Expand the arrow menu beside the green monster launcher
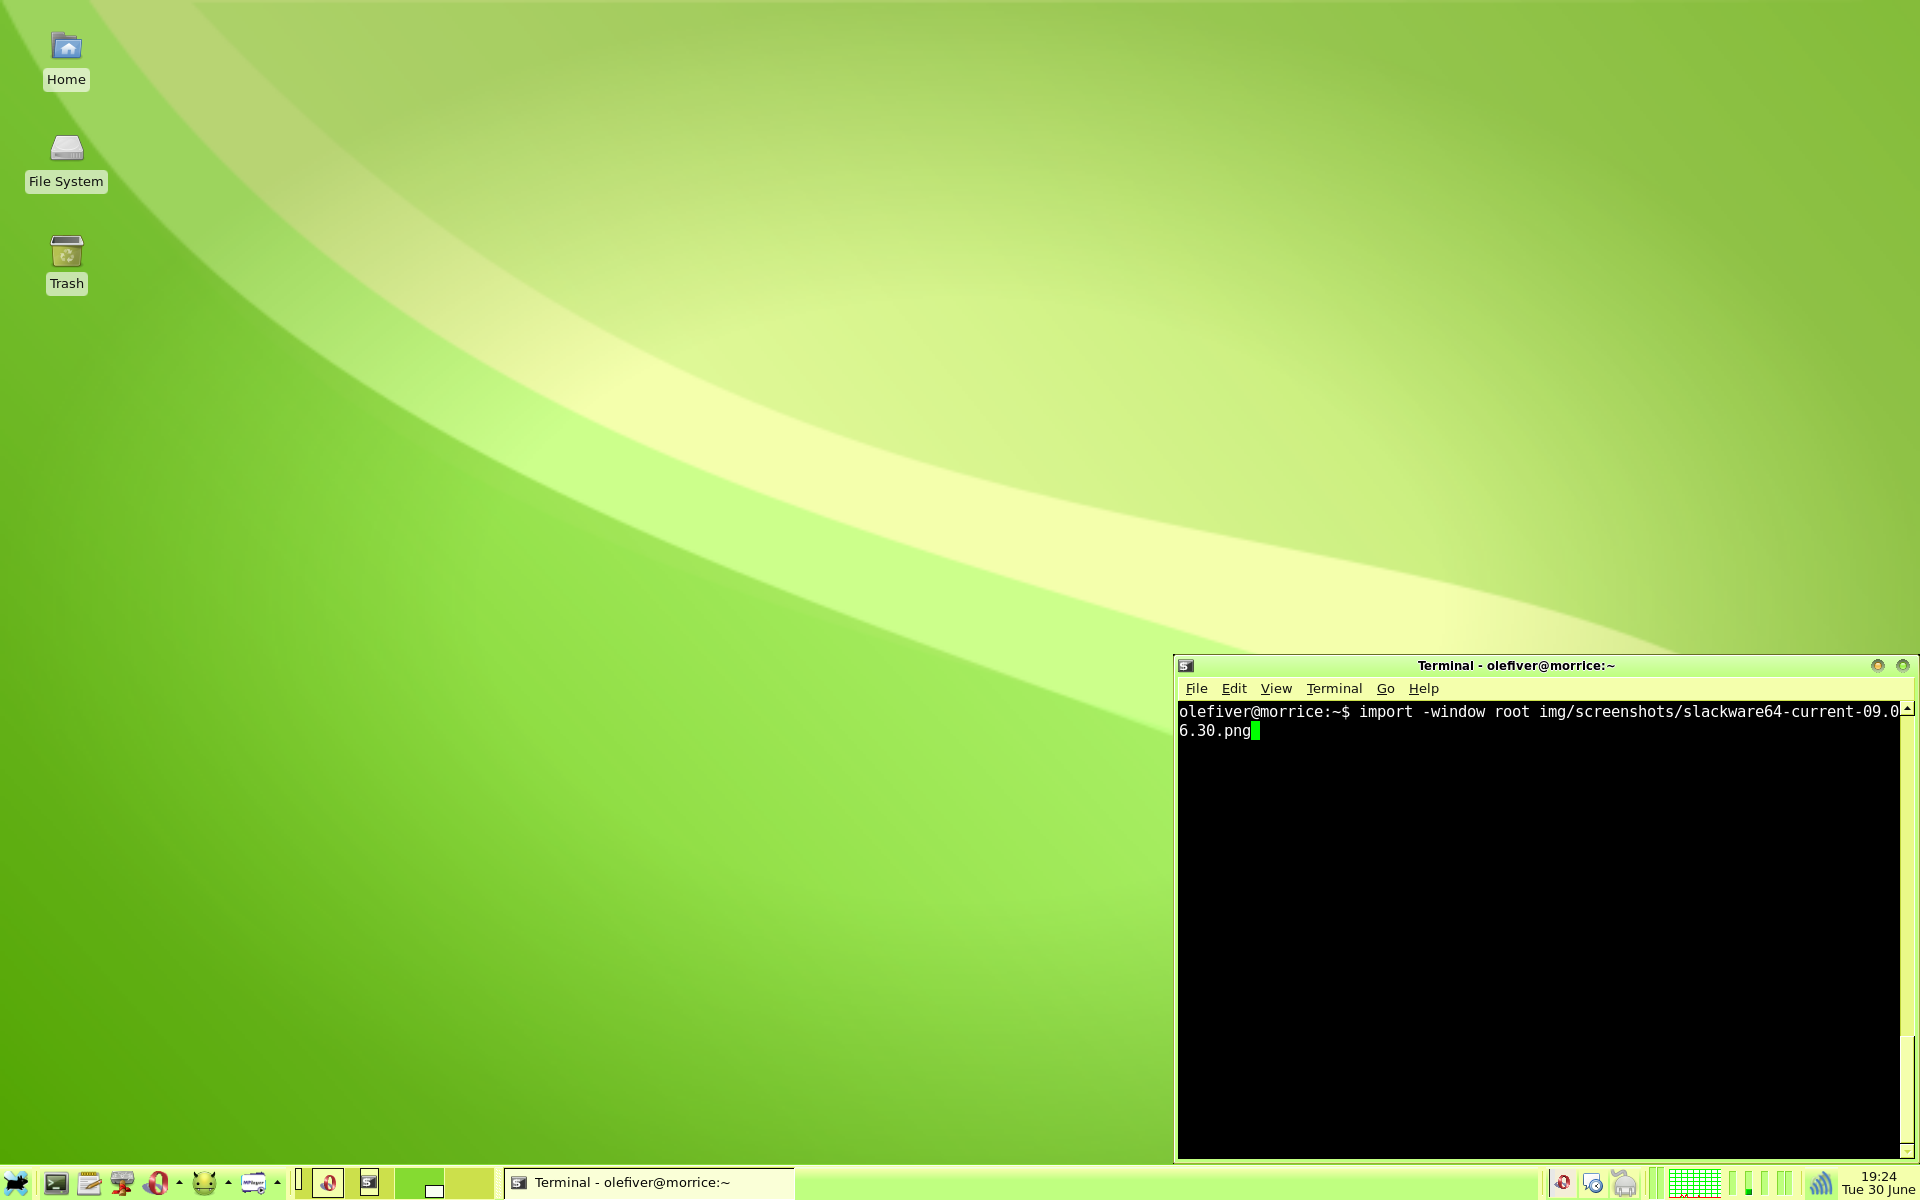This screenshot has height=1200, width=1920. click(x=228, y=1183)
